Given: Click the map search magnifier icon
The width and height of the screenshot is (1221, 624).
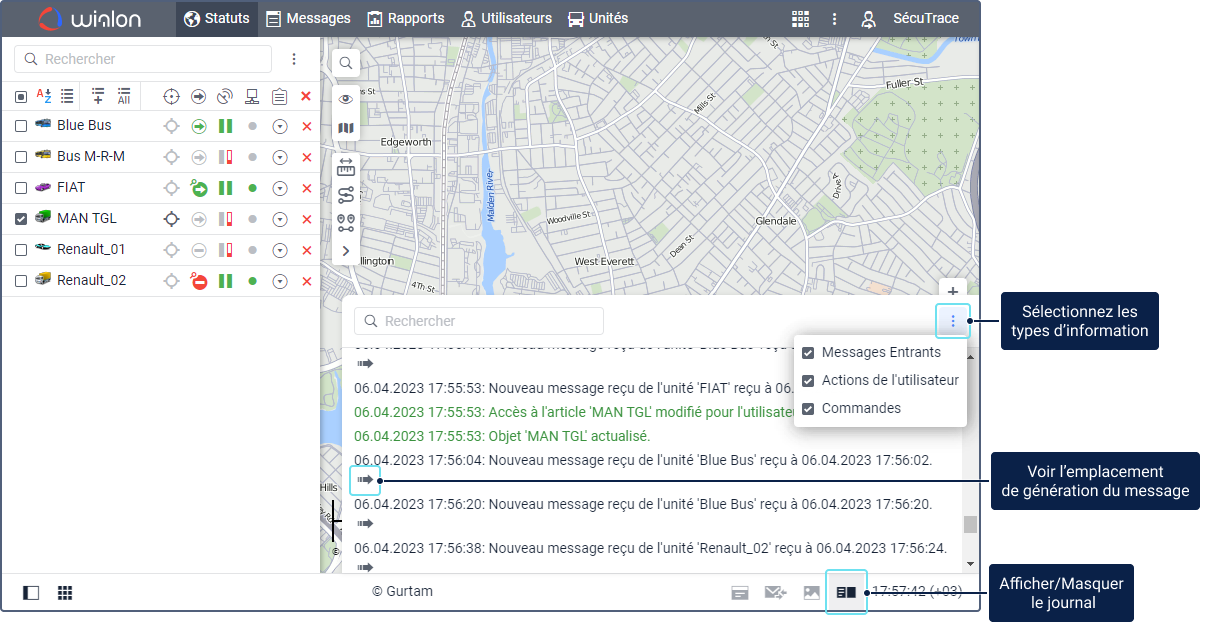Looking at the screenshot, I should point(345,64).
